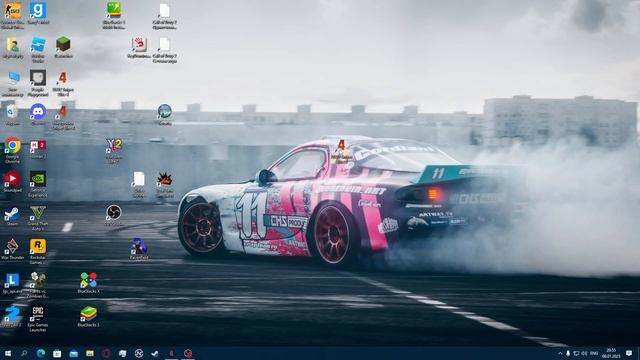Select the orange explosion game icon

point(164,179)
